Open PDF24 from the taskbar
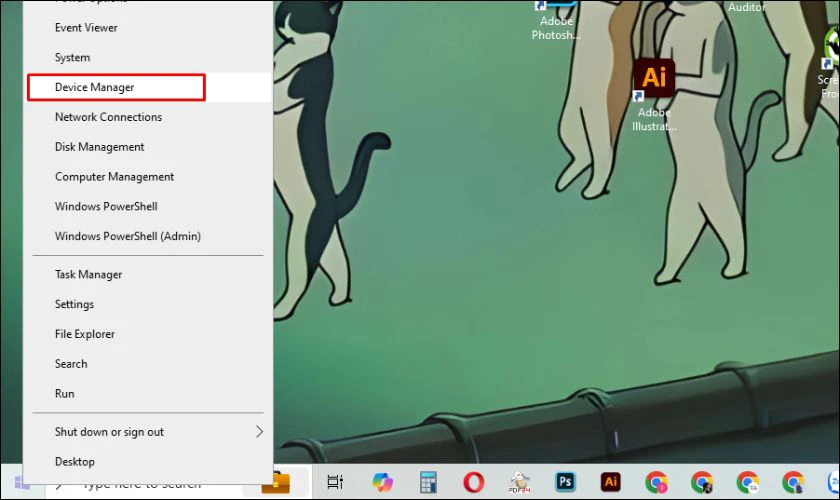 pyautogui.click(x=519, y=482)
